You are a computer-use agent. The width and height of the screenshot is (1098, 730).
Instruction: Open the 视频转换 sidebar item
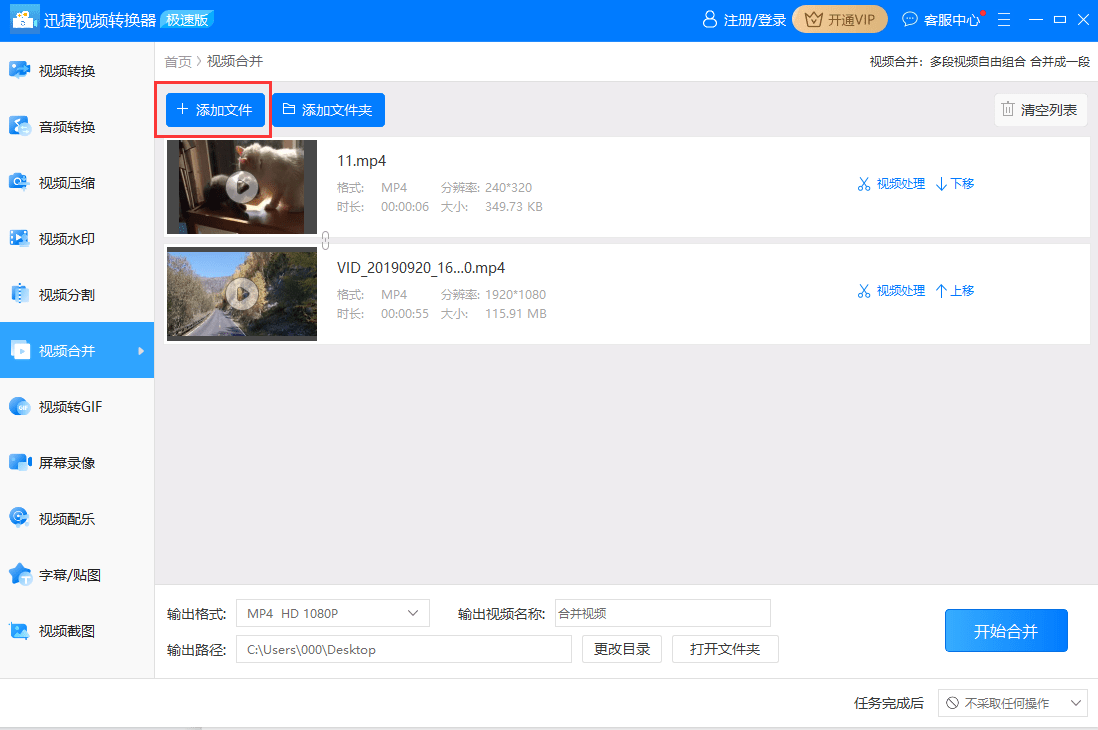coord(77,71)
